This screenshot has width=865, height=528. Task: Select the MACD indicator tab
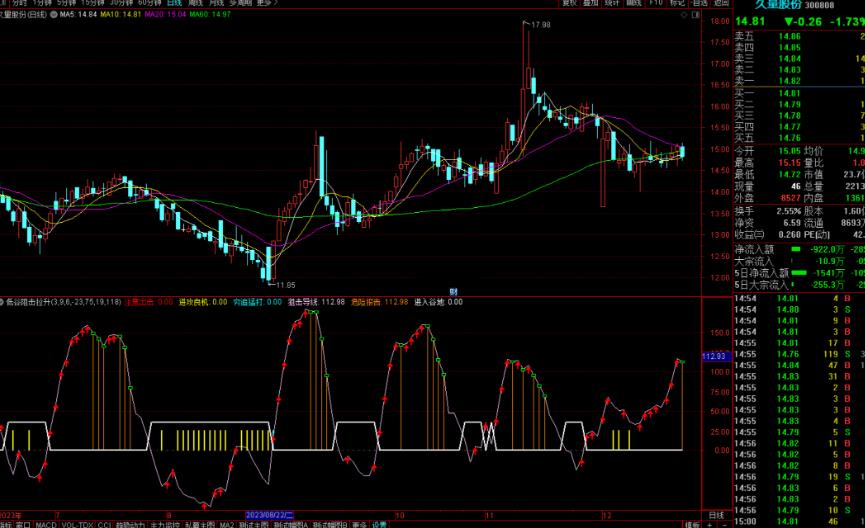click(46, 525)
